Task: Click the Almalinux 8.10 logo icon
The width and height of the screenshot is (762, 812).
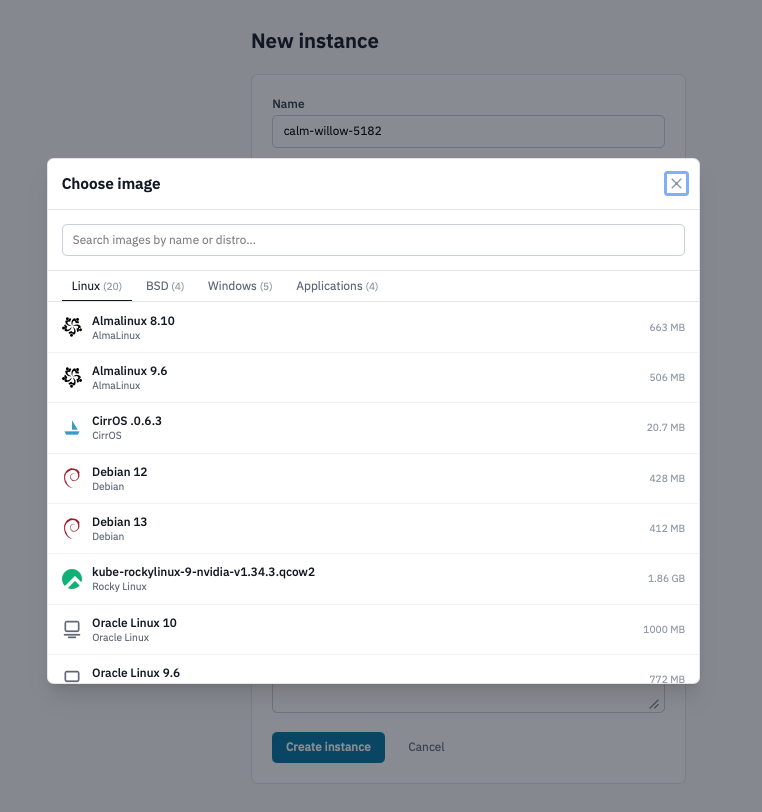Action: click(72, 327)
